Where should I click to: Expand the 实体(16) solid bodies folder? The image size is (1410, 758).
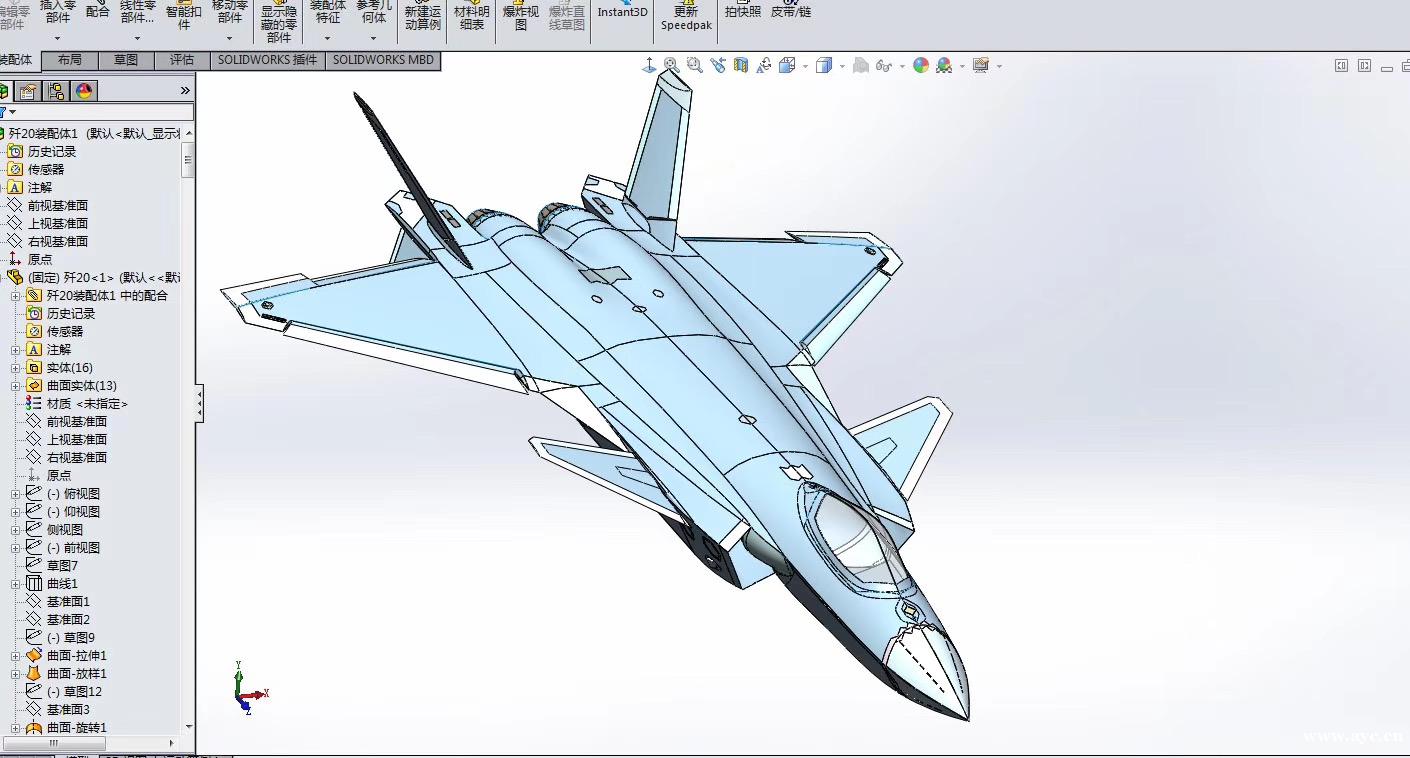(x=16, y=368)
